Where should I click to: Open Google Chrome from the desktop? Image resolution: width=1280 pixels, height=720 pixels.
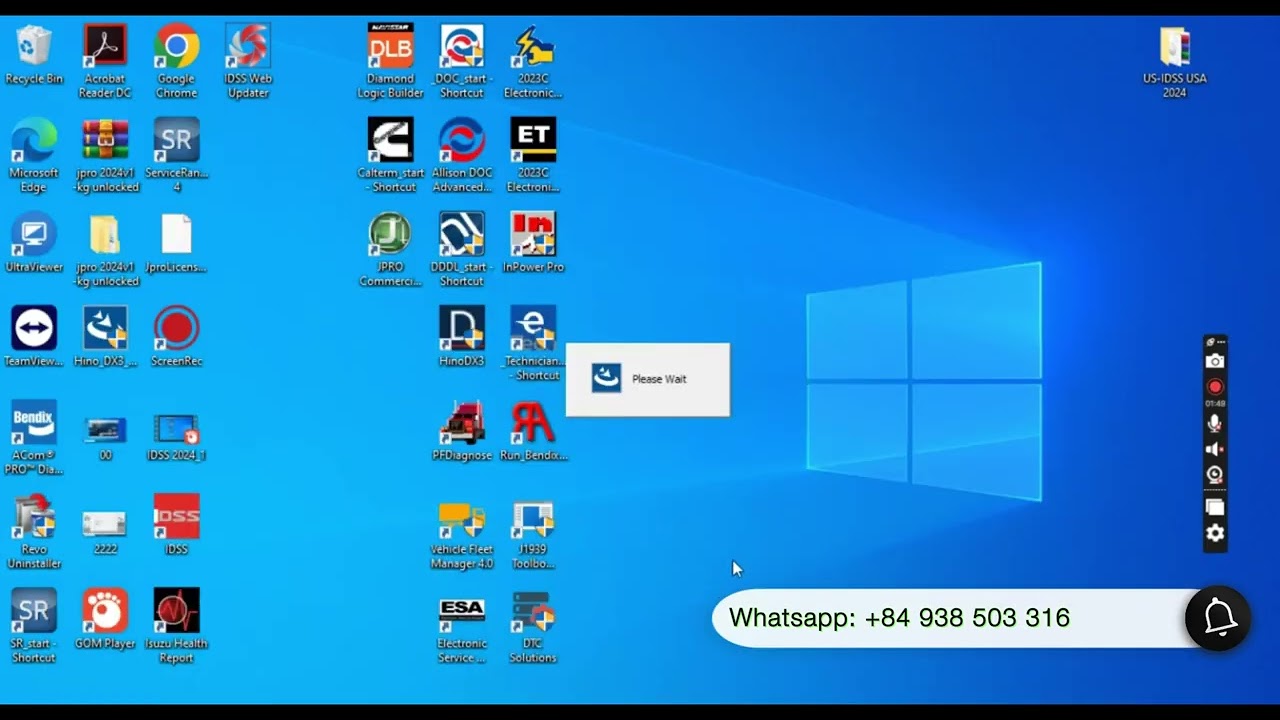pyautogui.click(x=176, y=62)
